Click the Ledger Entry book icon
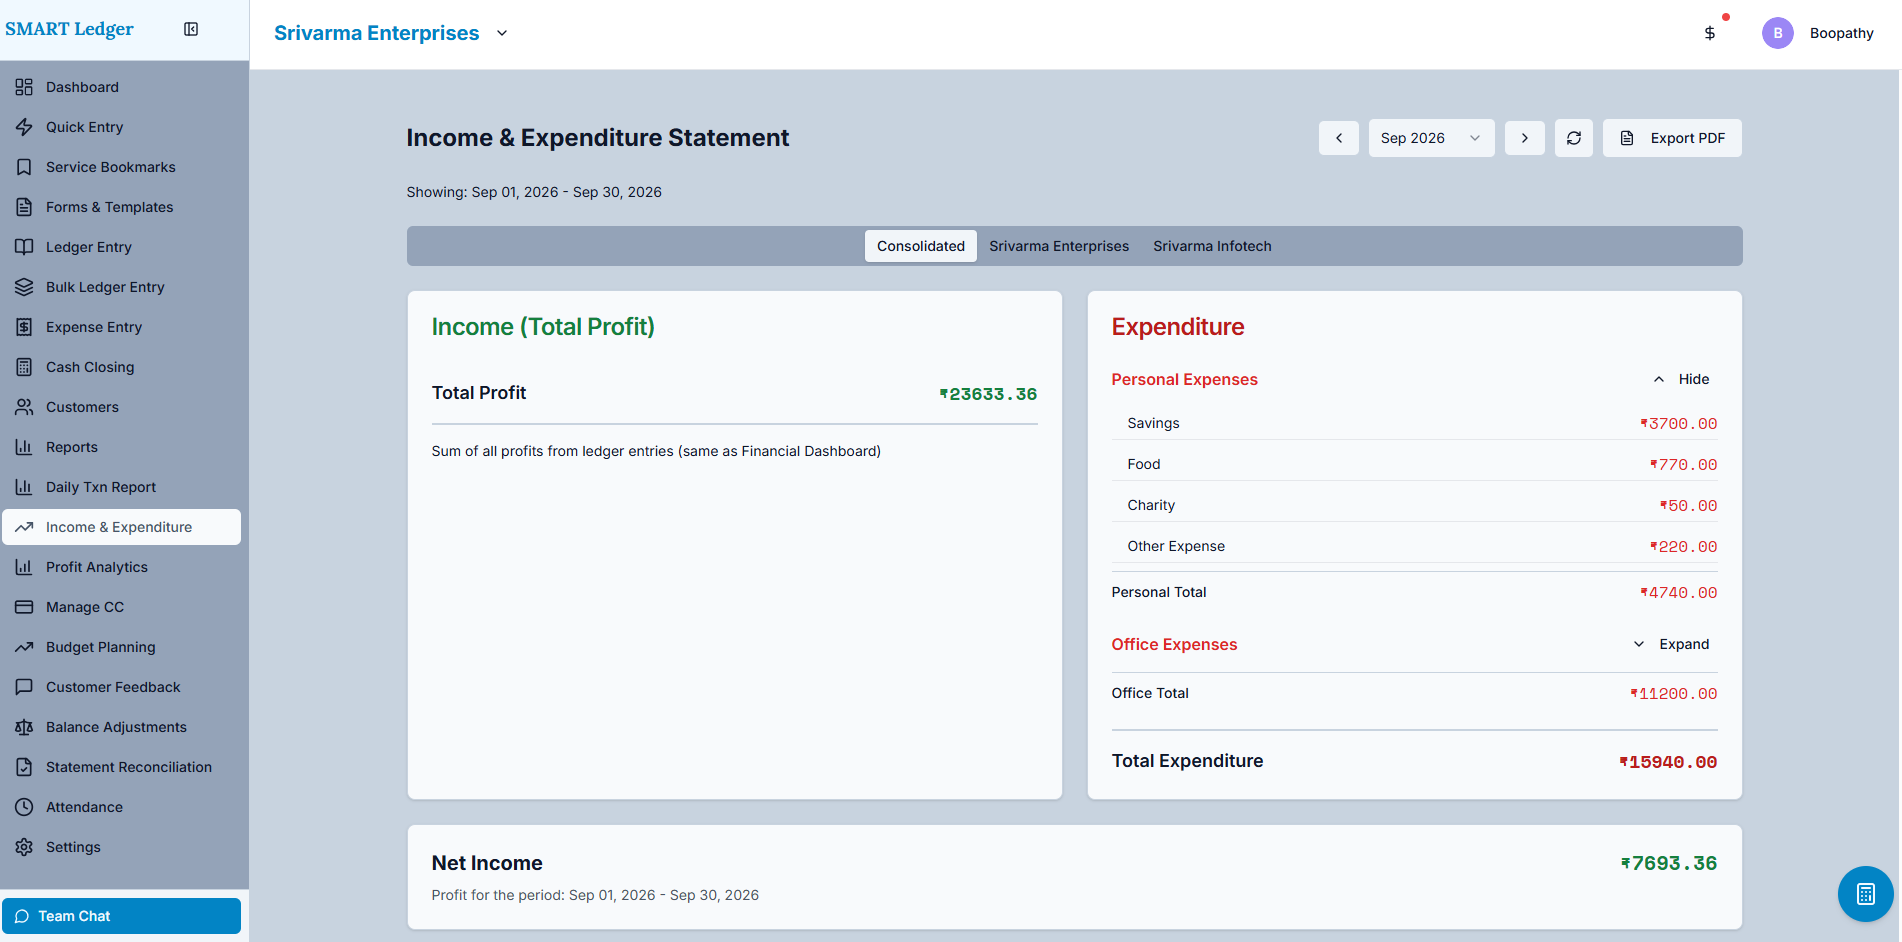 [x=24, y=247]
